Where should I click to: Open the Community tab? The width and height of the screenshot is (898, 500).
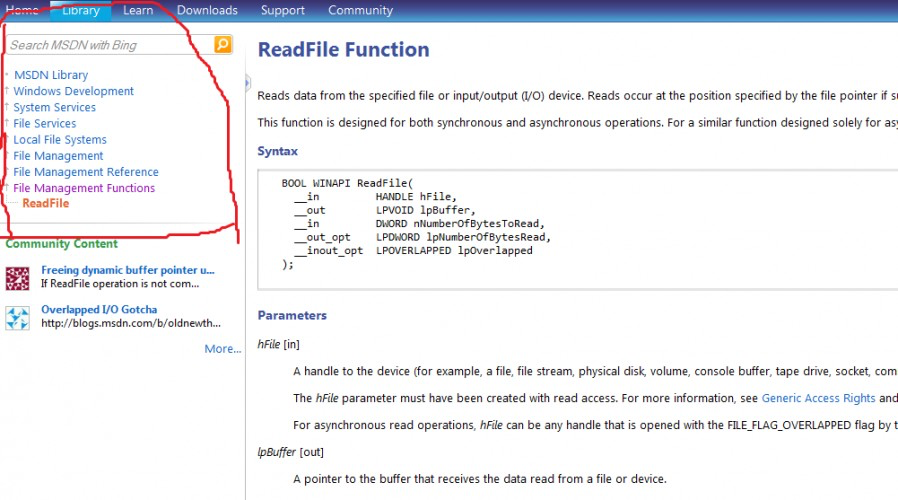tap(361, 10)
